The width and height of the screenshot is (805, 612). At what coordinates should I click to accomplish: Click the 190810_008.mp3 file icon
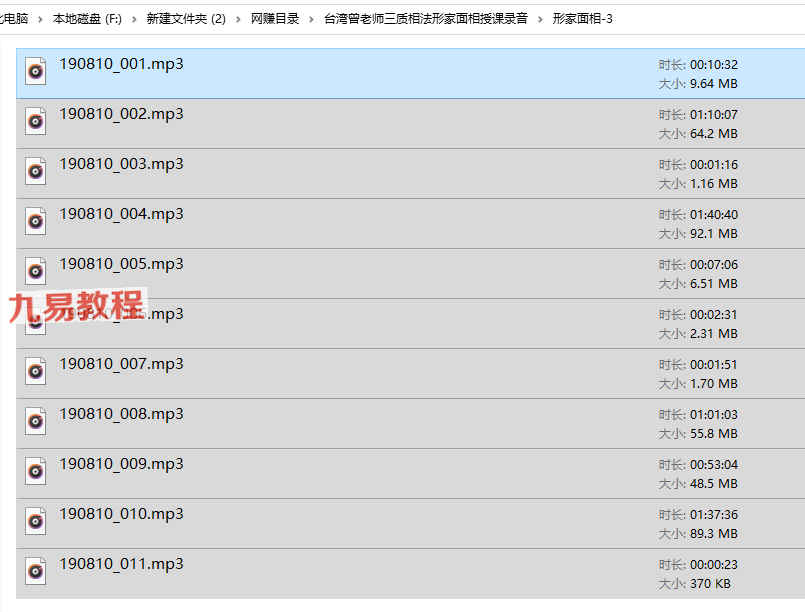(x=35, y=421)
